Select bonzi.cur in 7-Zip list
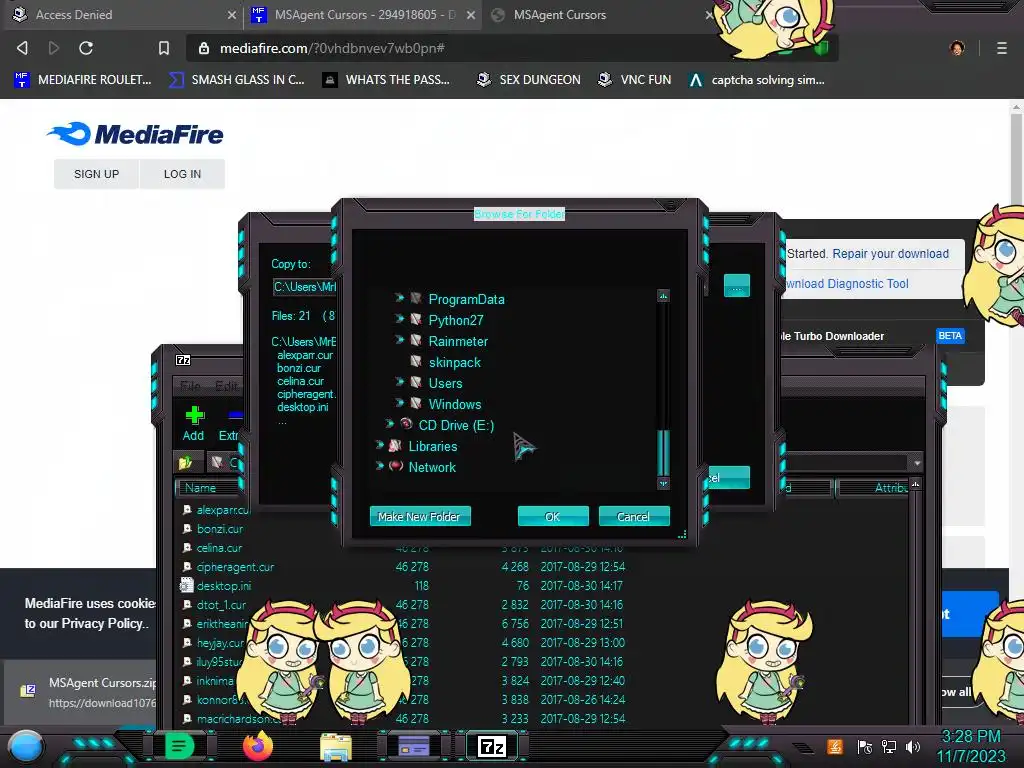Viewport: 1024px width, 768px height. [x=219, y=528]
